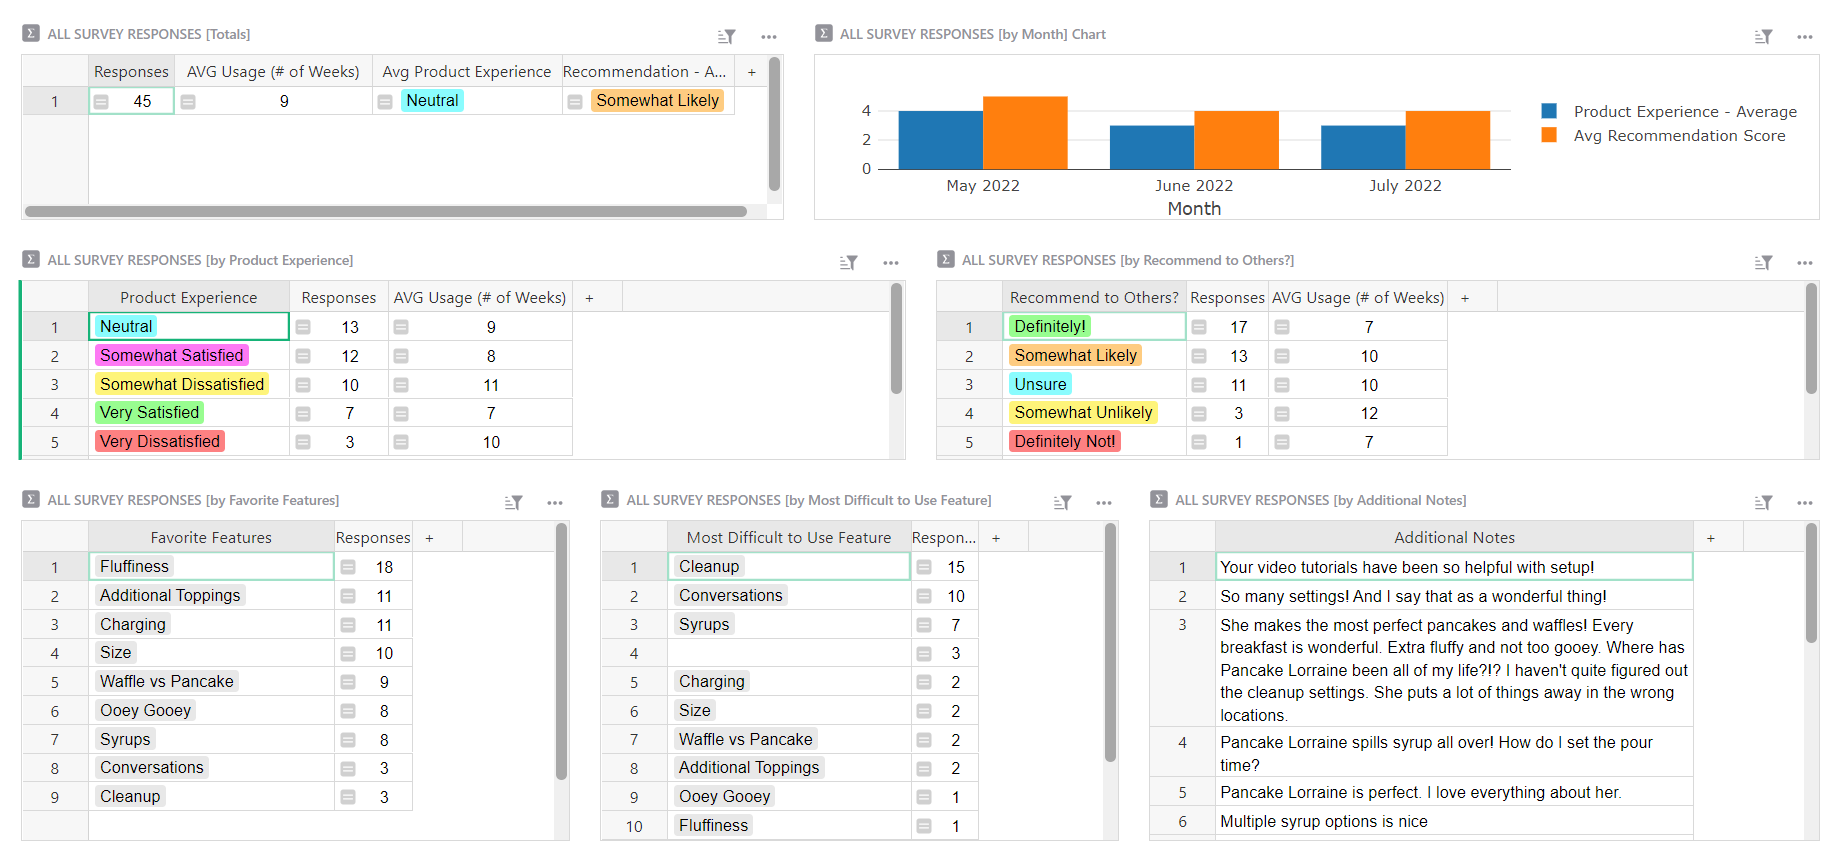The height and width of the screenshot is (853, 1832).
Task: Click horizontal scrollbar in Totals table
Action: [385, 212]
